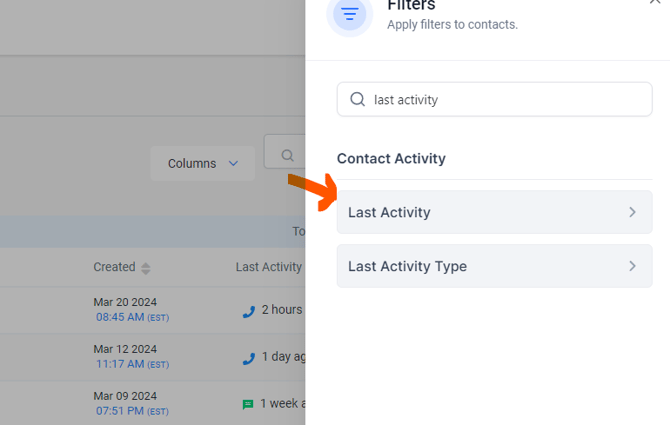
Task: Click the phone icon beside 1 day ago
Action: coord(249,358)
